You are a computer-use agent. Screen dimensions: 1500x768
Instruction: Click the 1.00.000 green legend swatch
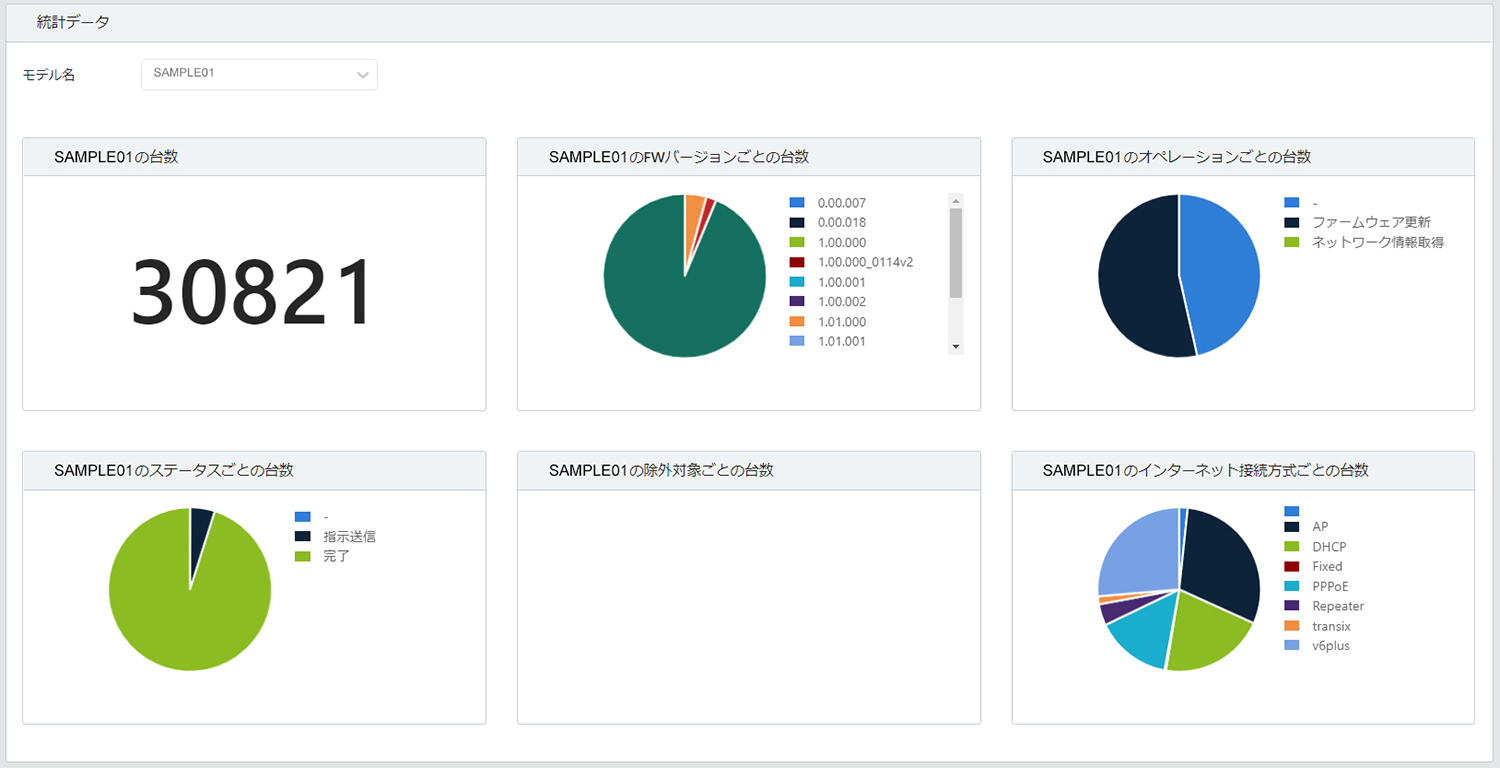click(x=796, y=242)
